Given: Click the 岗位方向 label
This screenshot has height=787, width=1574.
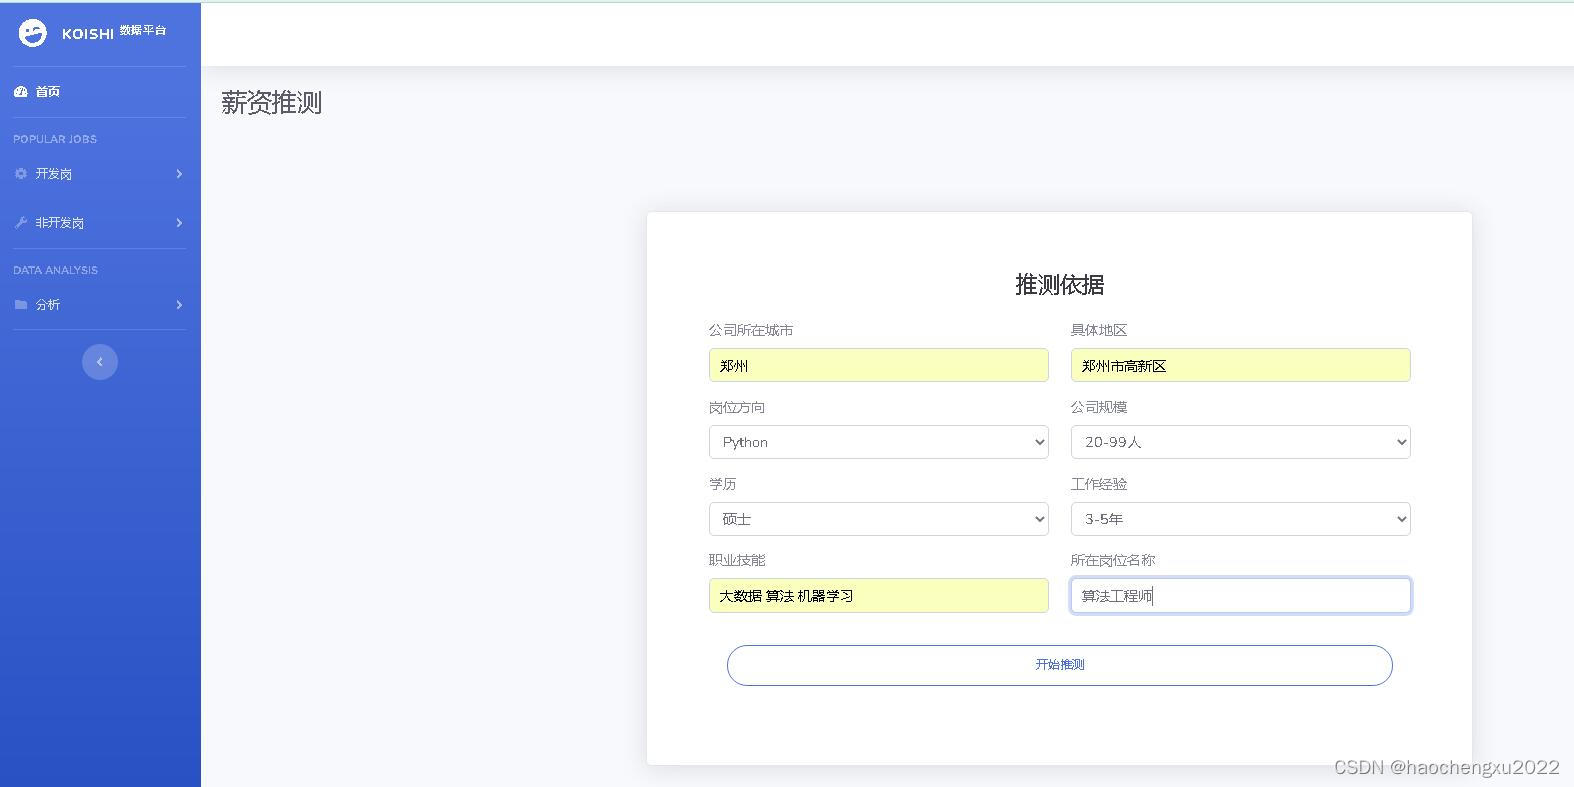Looking at the screenshot, I should coord(737,407).
